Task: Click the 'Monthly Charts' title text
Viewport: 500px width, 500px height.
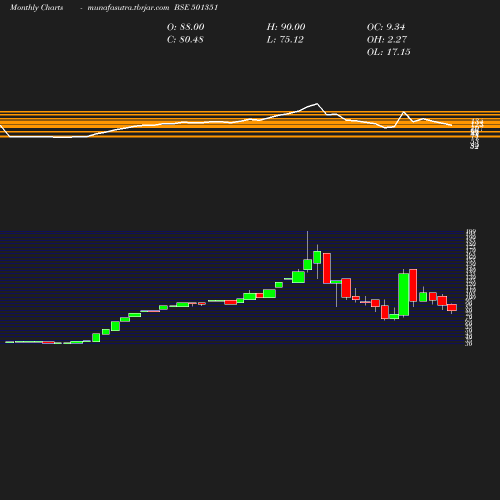Action: [x=37, y=7]
